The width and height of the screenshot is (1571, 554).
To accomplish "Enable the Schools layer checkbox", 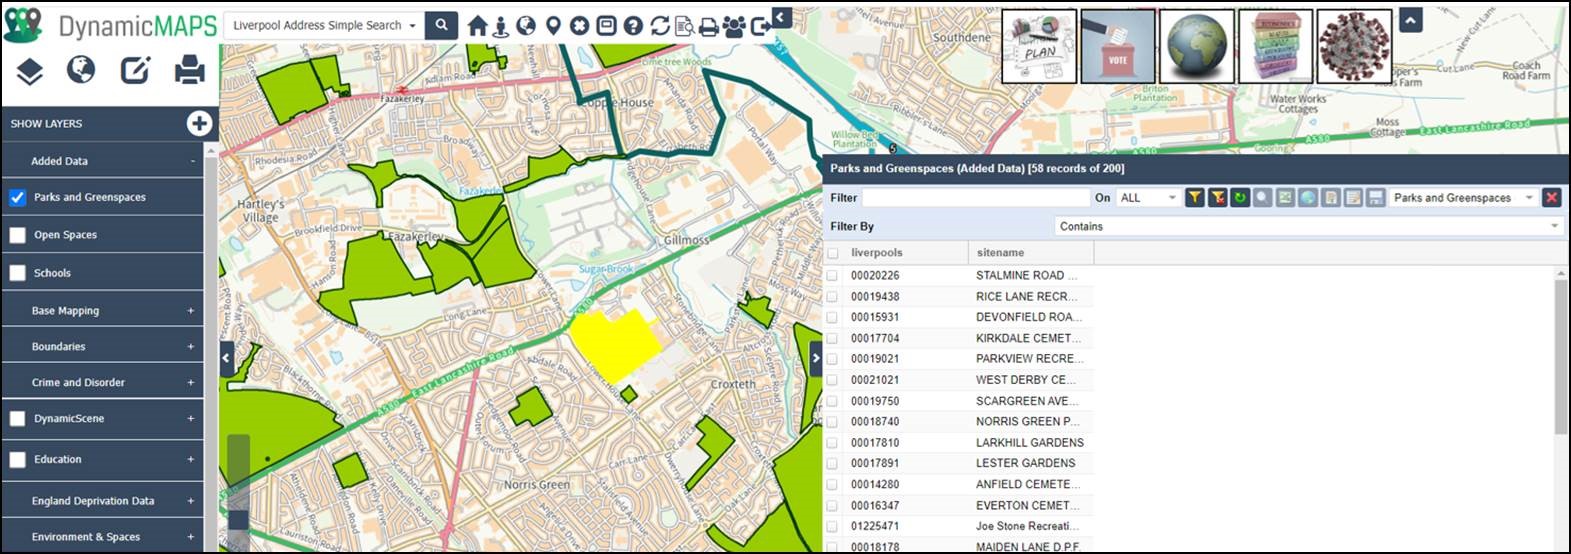I will (17, 273).
